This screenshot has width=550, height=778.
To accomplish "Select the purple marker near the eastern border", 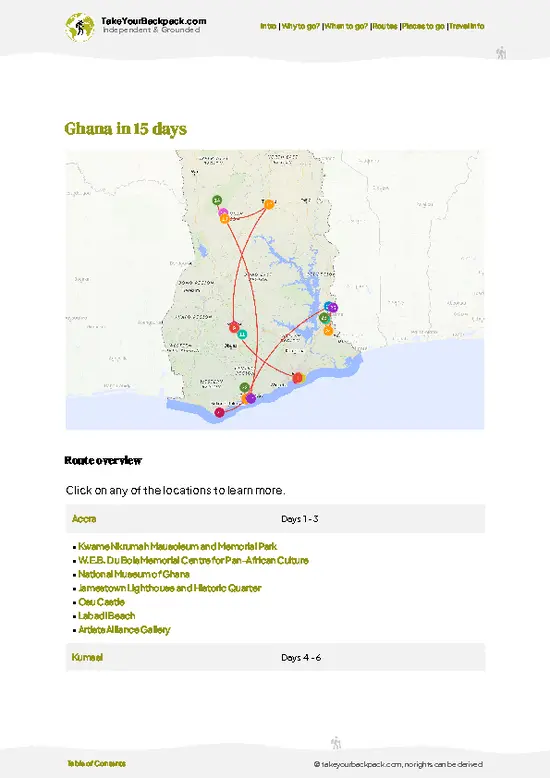I will 333,308.
